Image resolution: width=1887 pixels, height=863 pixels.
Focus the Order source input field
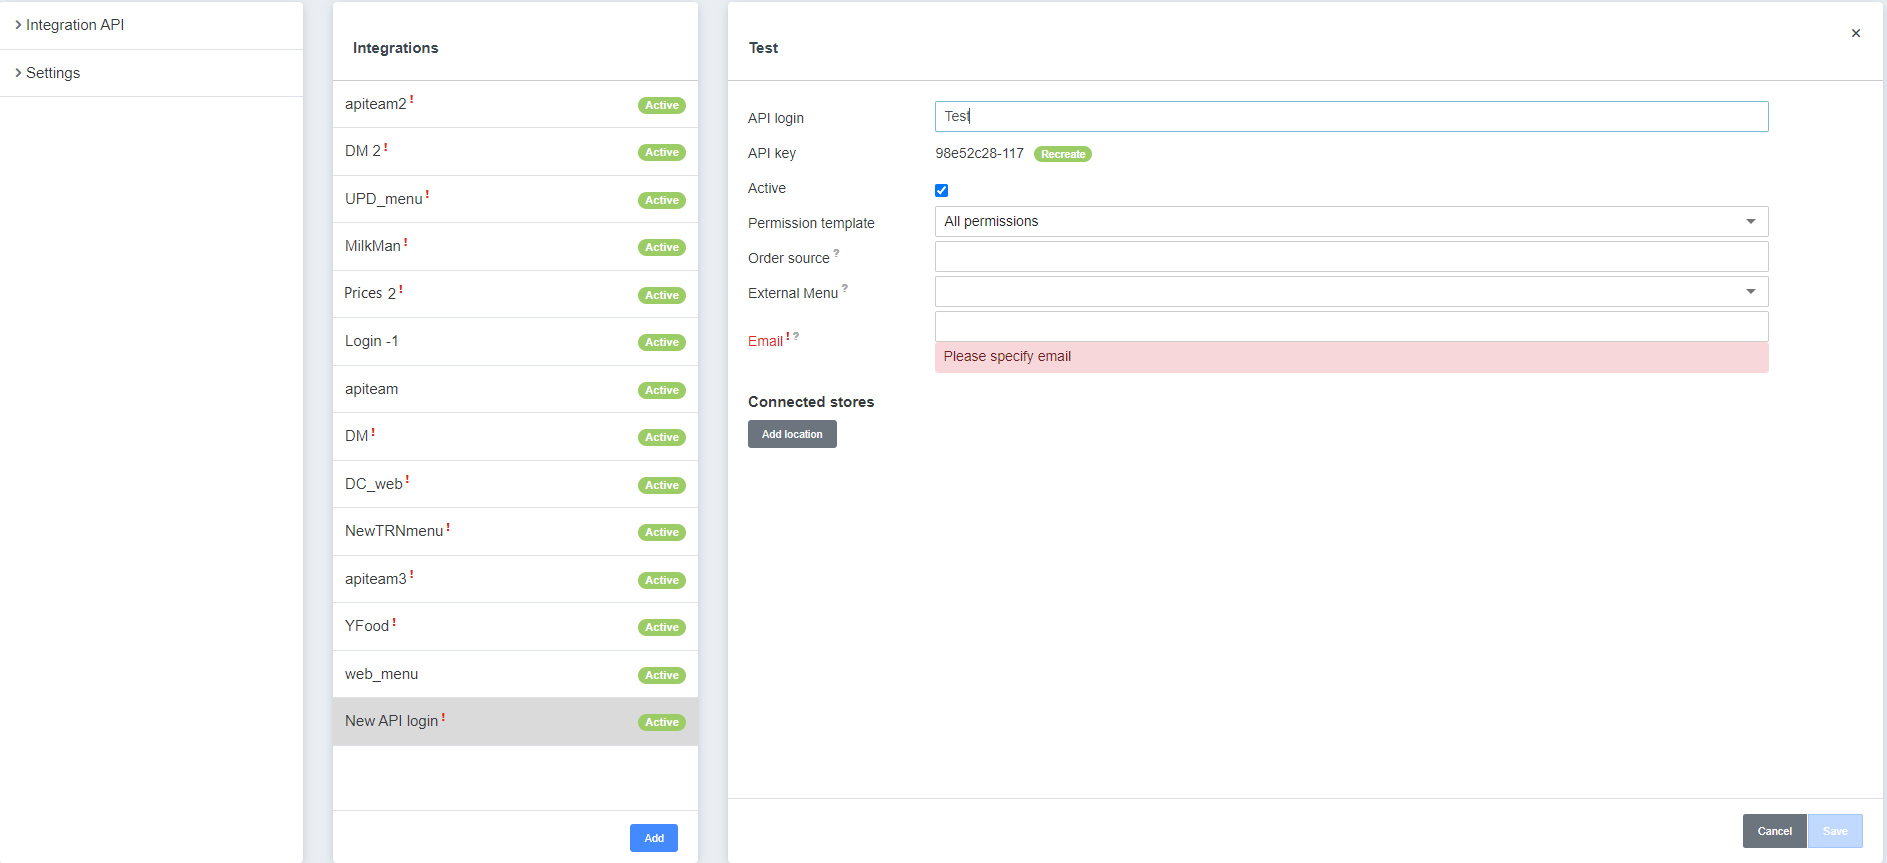pyautogui.click(x=1350, y=257)
